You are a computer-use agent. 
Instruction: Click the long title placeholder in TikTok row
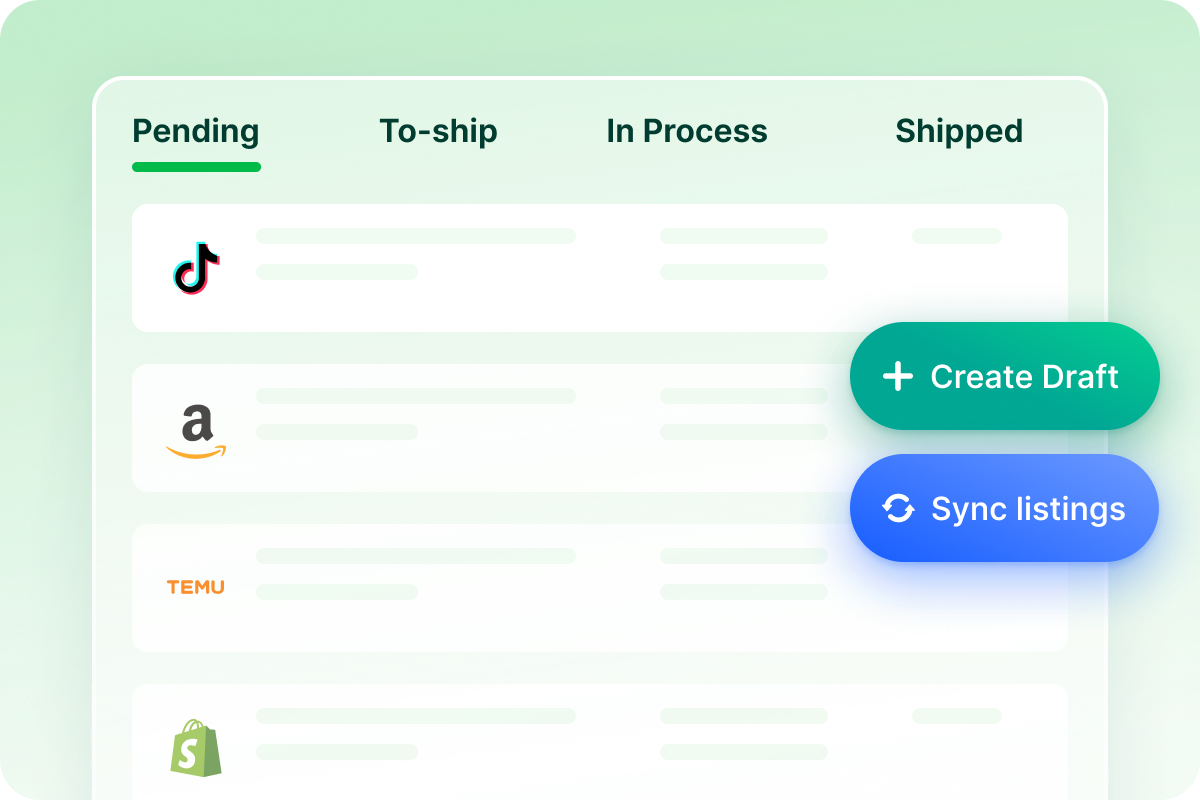pos(416,236)
